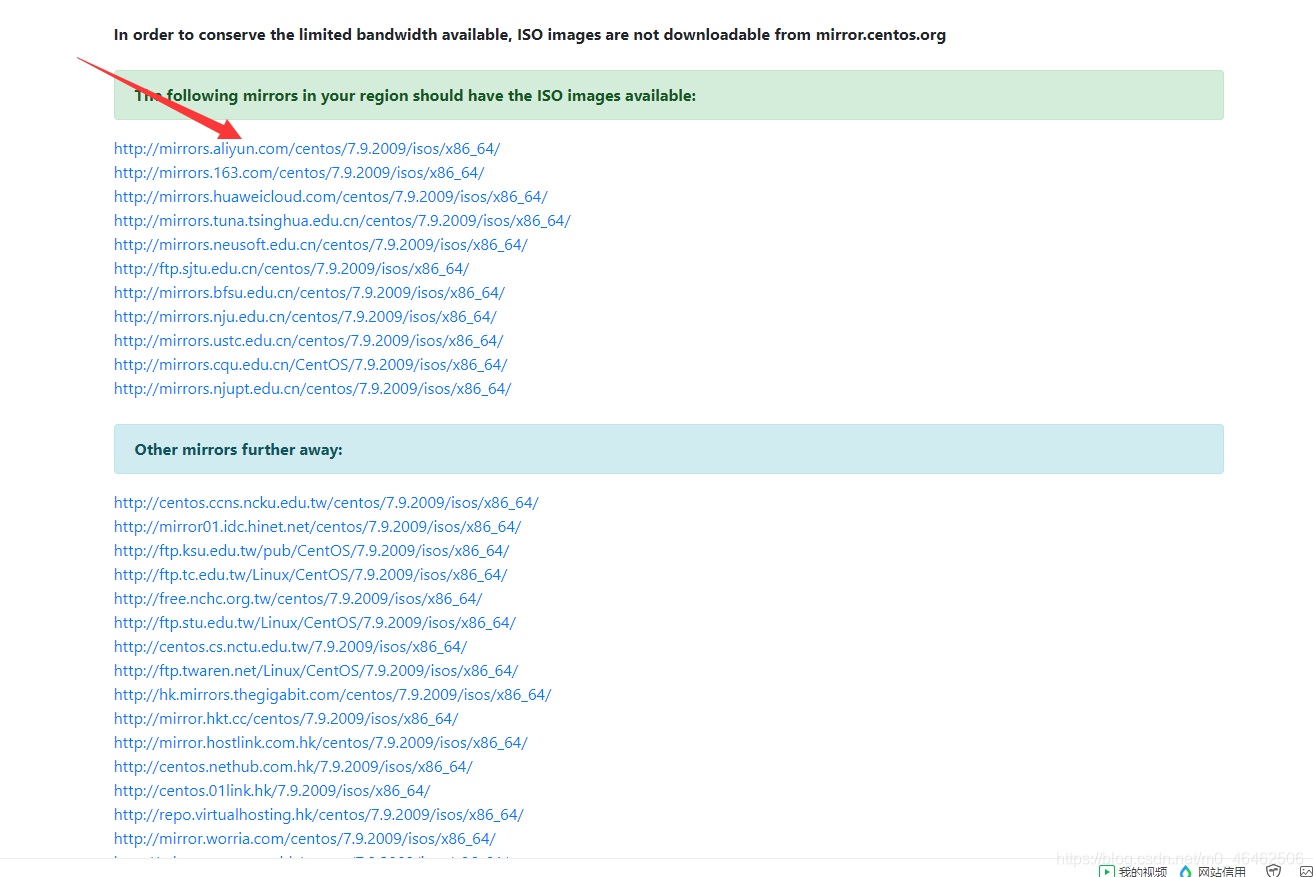
Task: Open the 我的视频 play icon in status bar
Action: point(1106,871)
